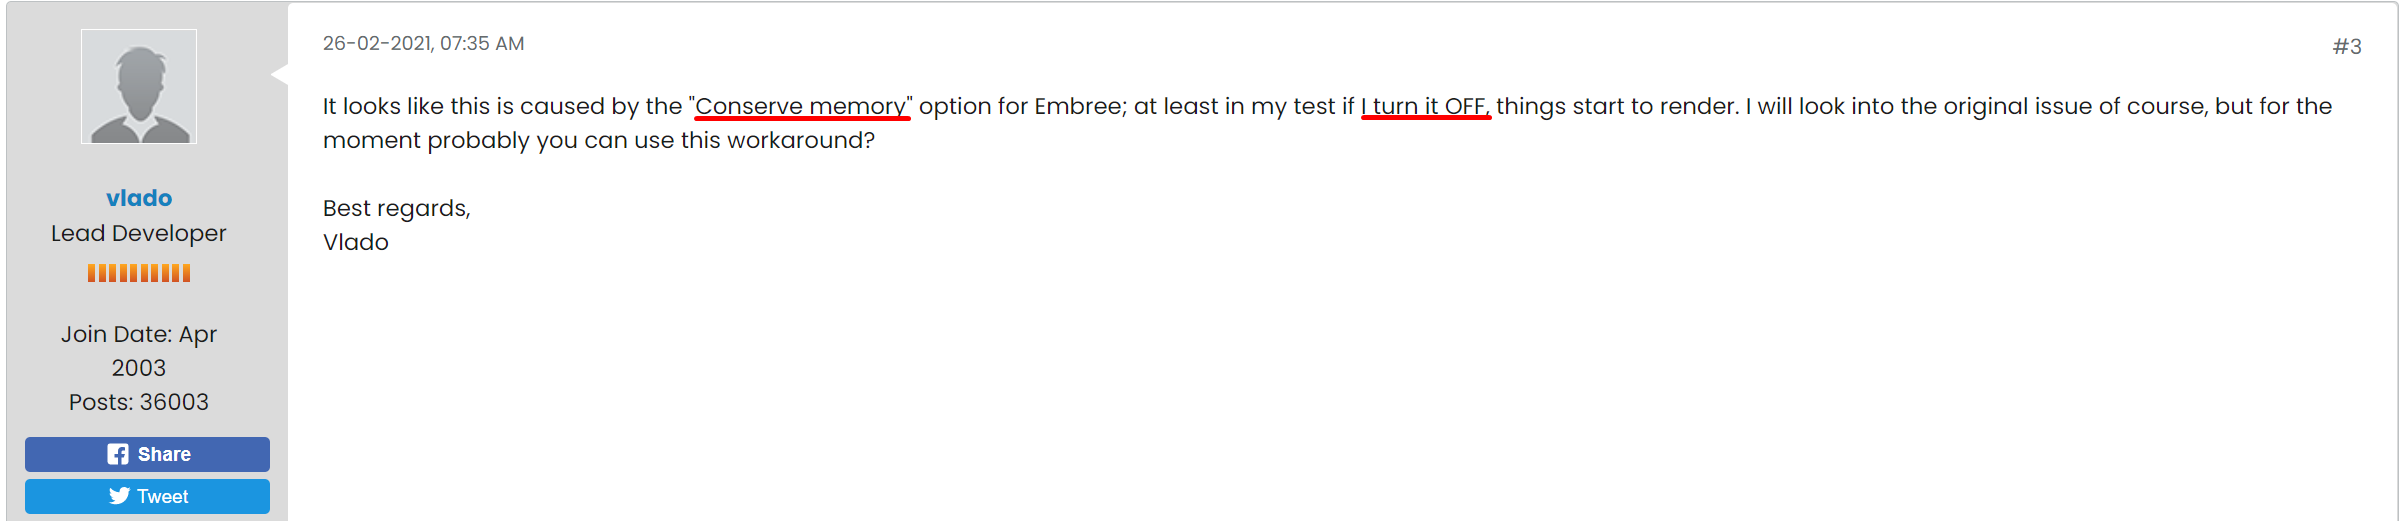Screen dimensions: 2404x521
Task: Click the "Best regards," line
Action: (x=396, y=208)
